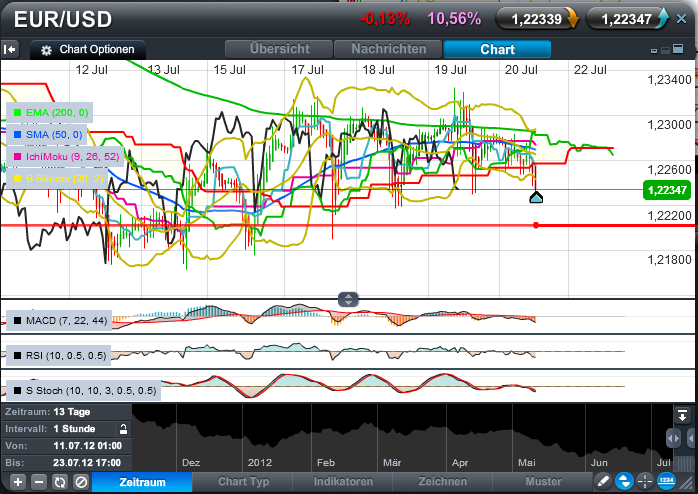The width and height of the screenshot is (698, 494).
Task: Select the Chart tab
Action: pos(497,49)
